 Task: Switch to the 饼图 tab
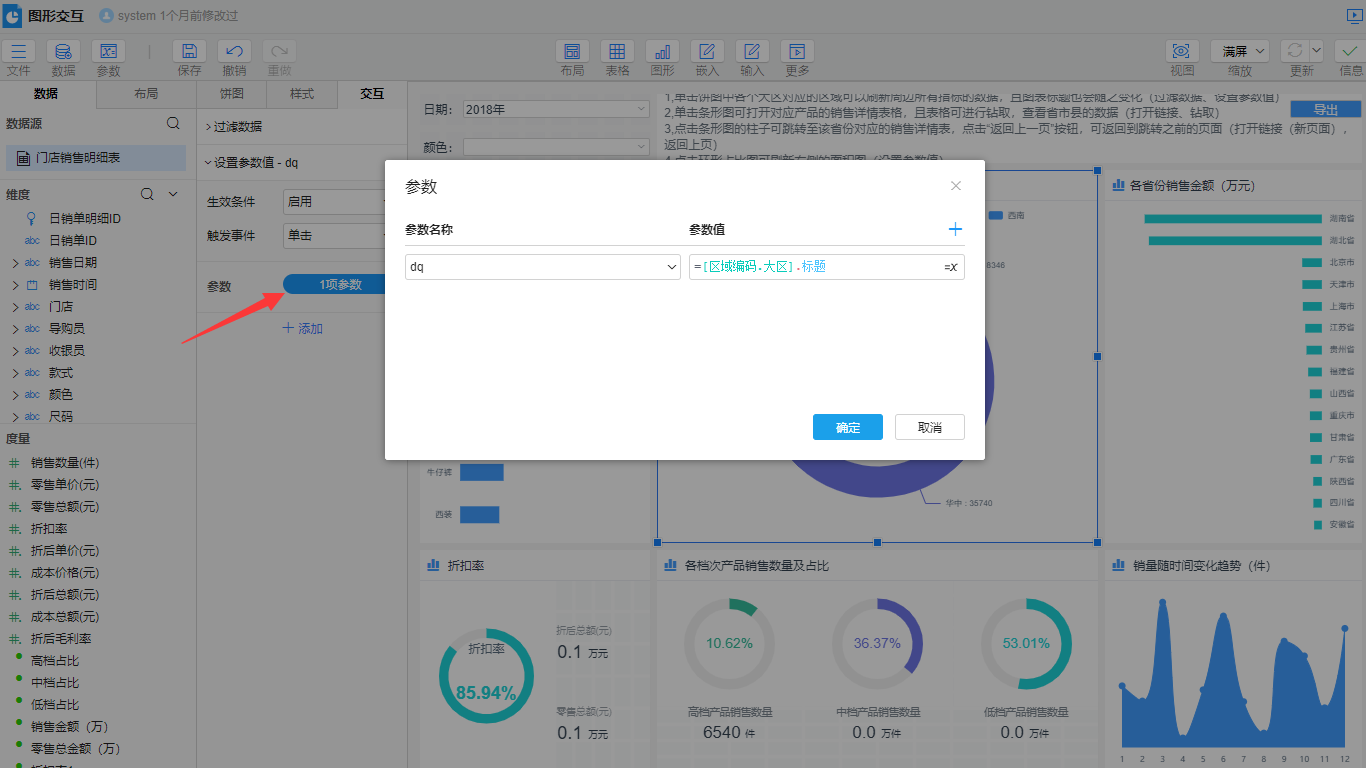pos(232,94)
